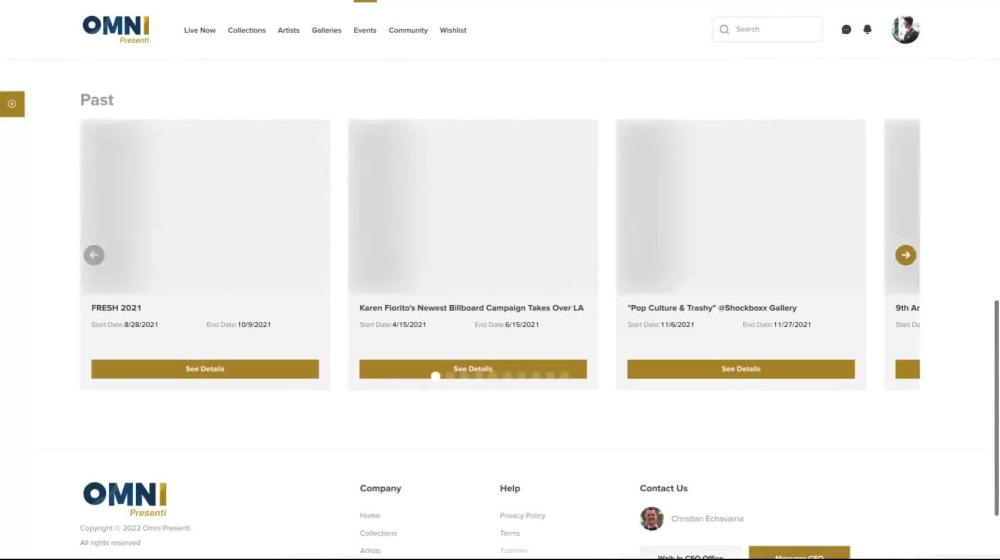Click the Copyright 2022 Omni Presenti text

pyautogui.click(x=135, y=528)
